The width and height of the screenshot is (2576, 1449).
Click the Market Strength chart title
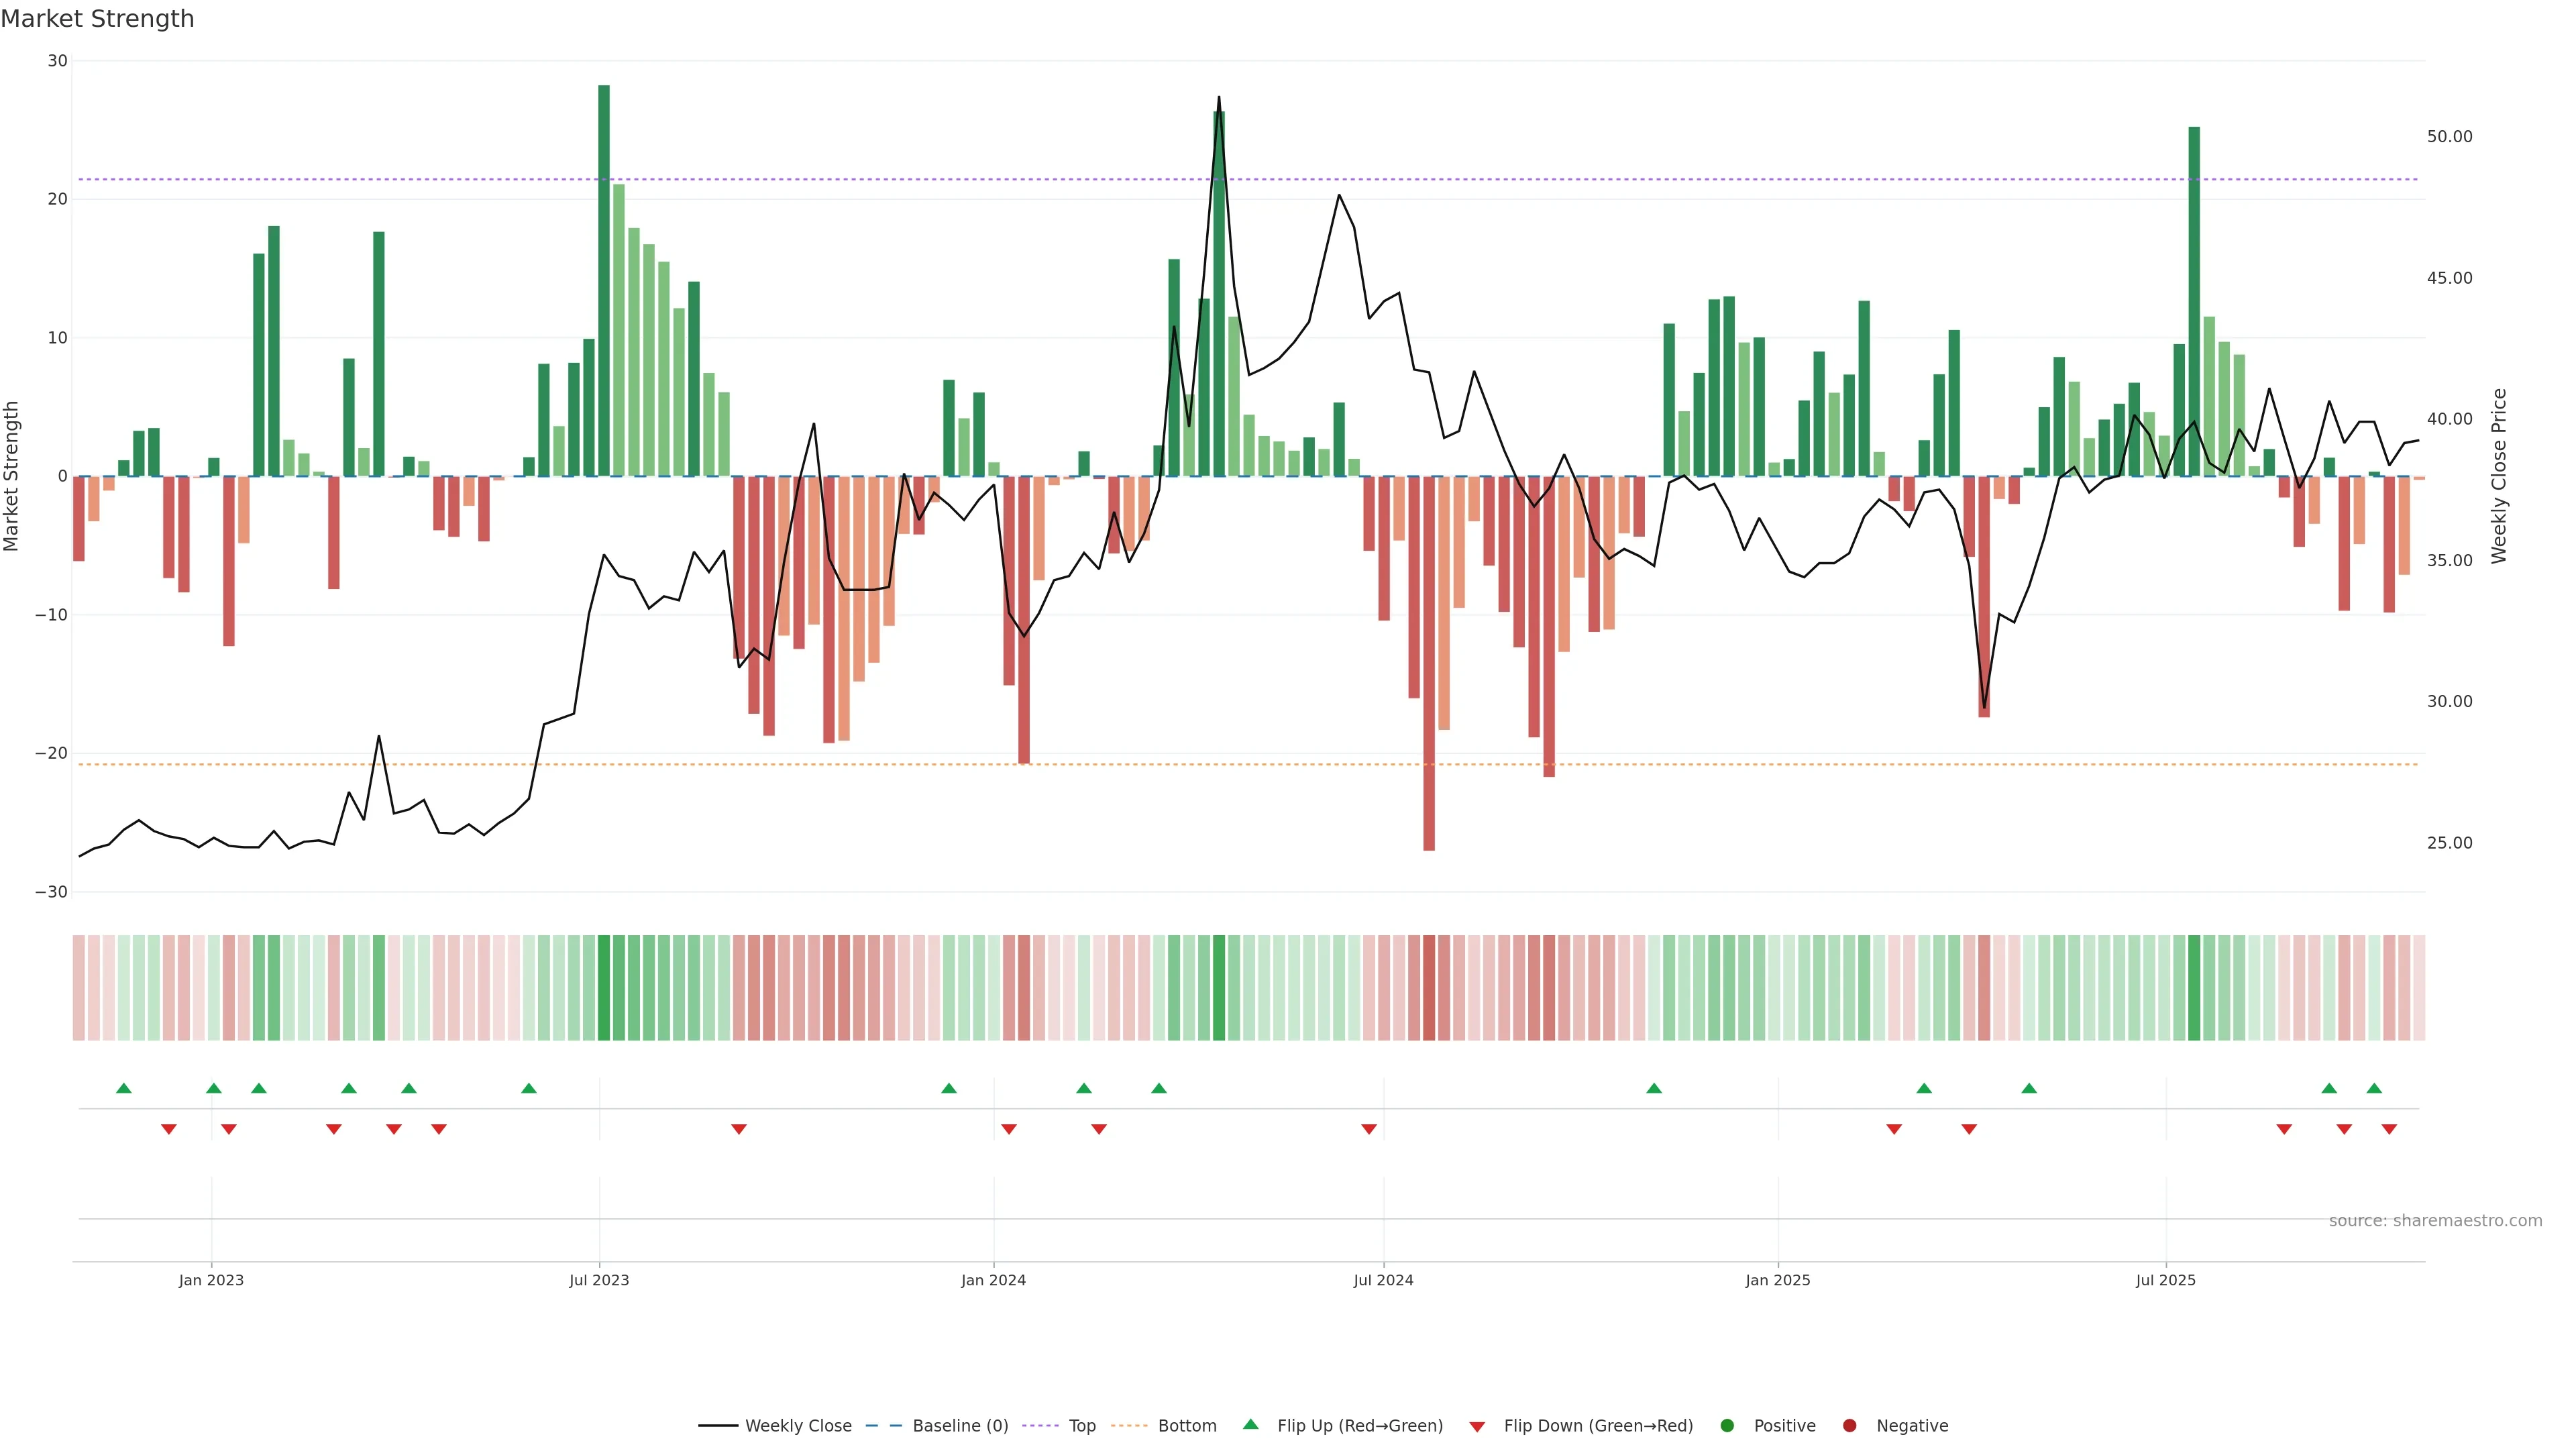coord(97,19)
